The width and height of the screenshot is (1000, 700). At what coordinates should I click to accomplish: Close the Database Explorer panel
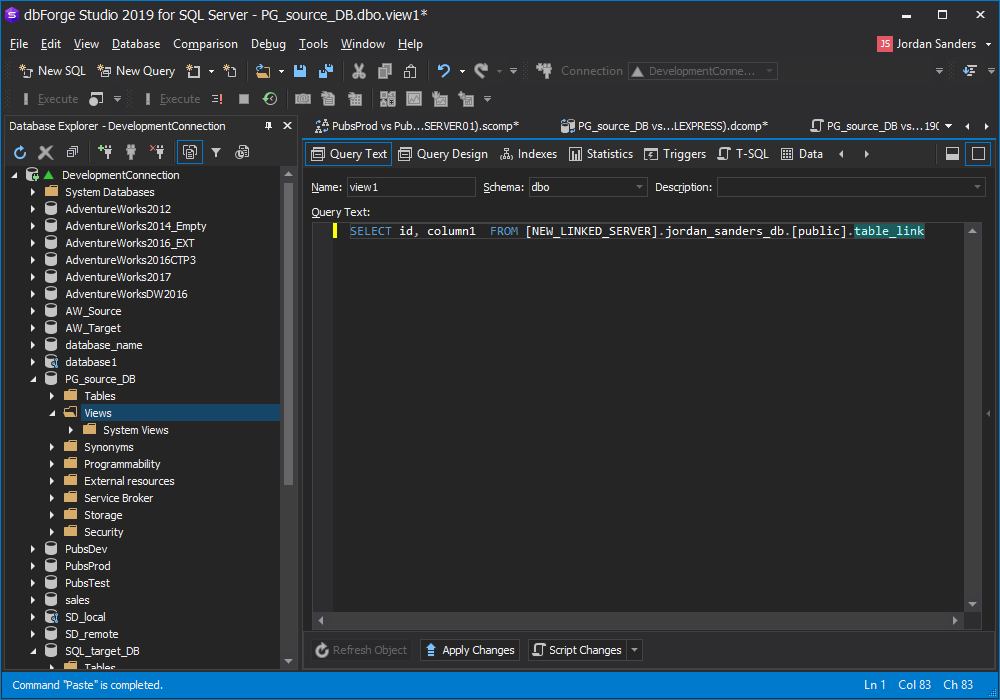(x=288, y=126)
